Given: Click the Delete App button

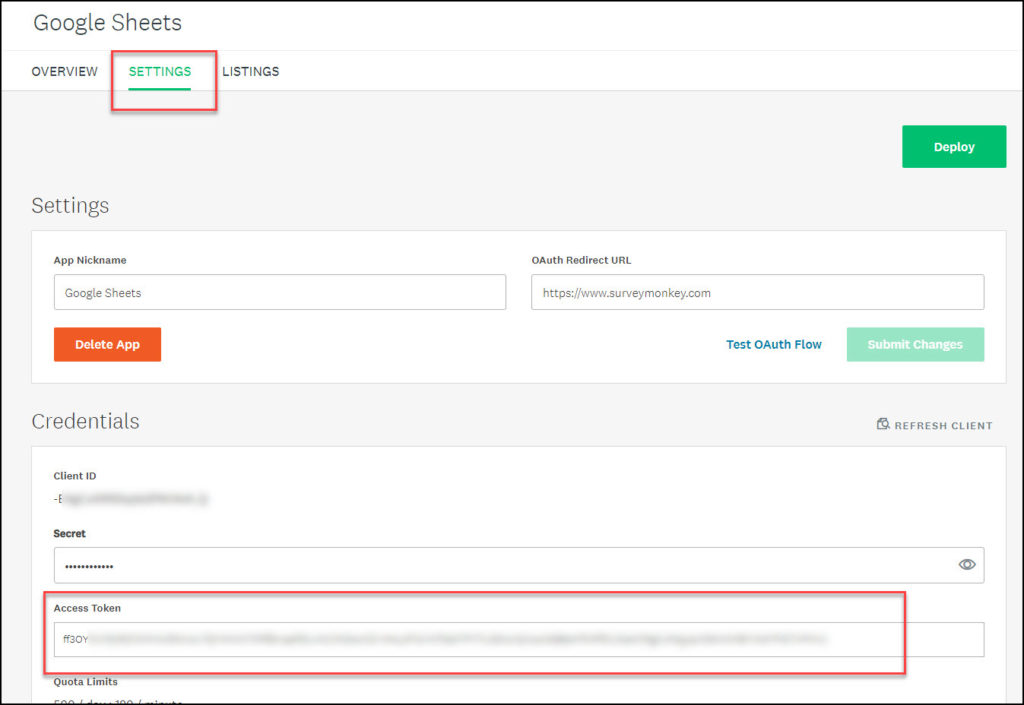Looking at the screenshot, I should click(107, 344).
